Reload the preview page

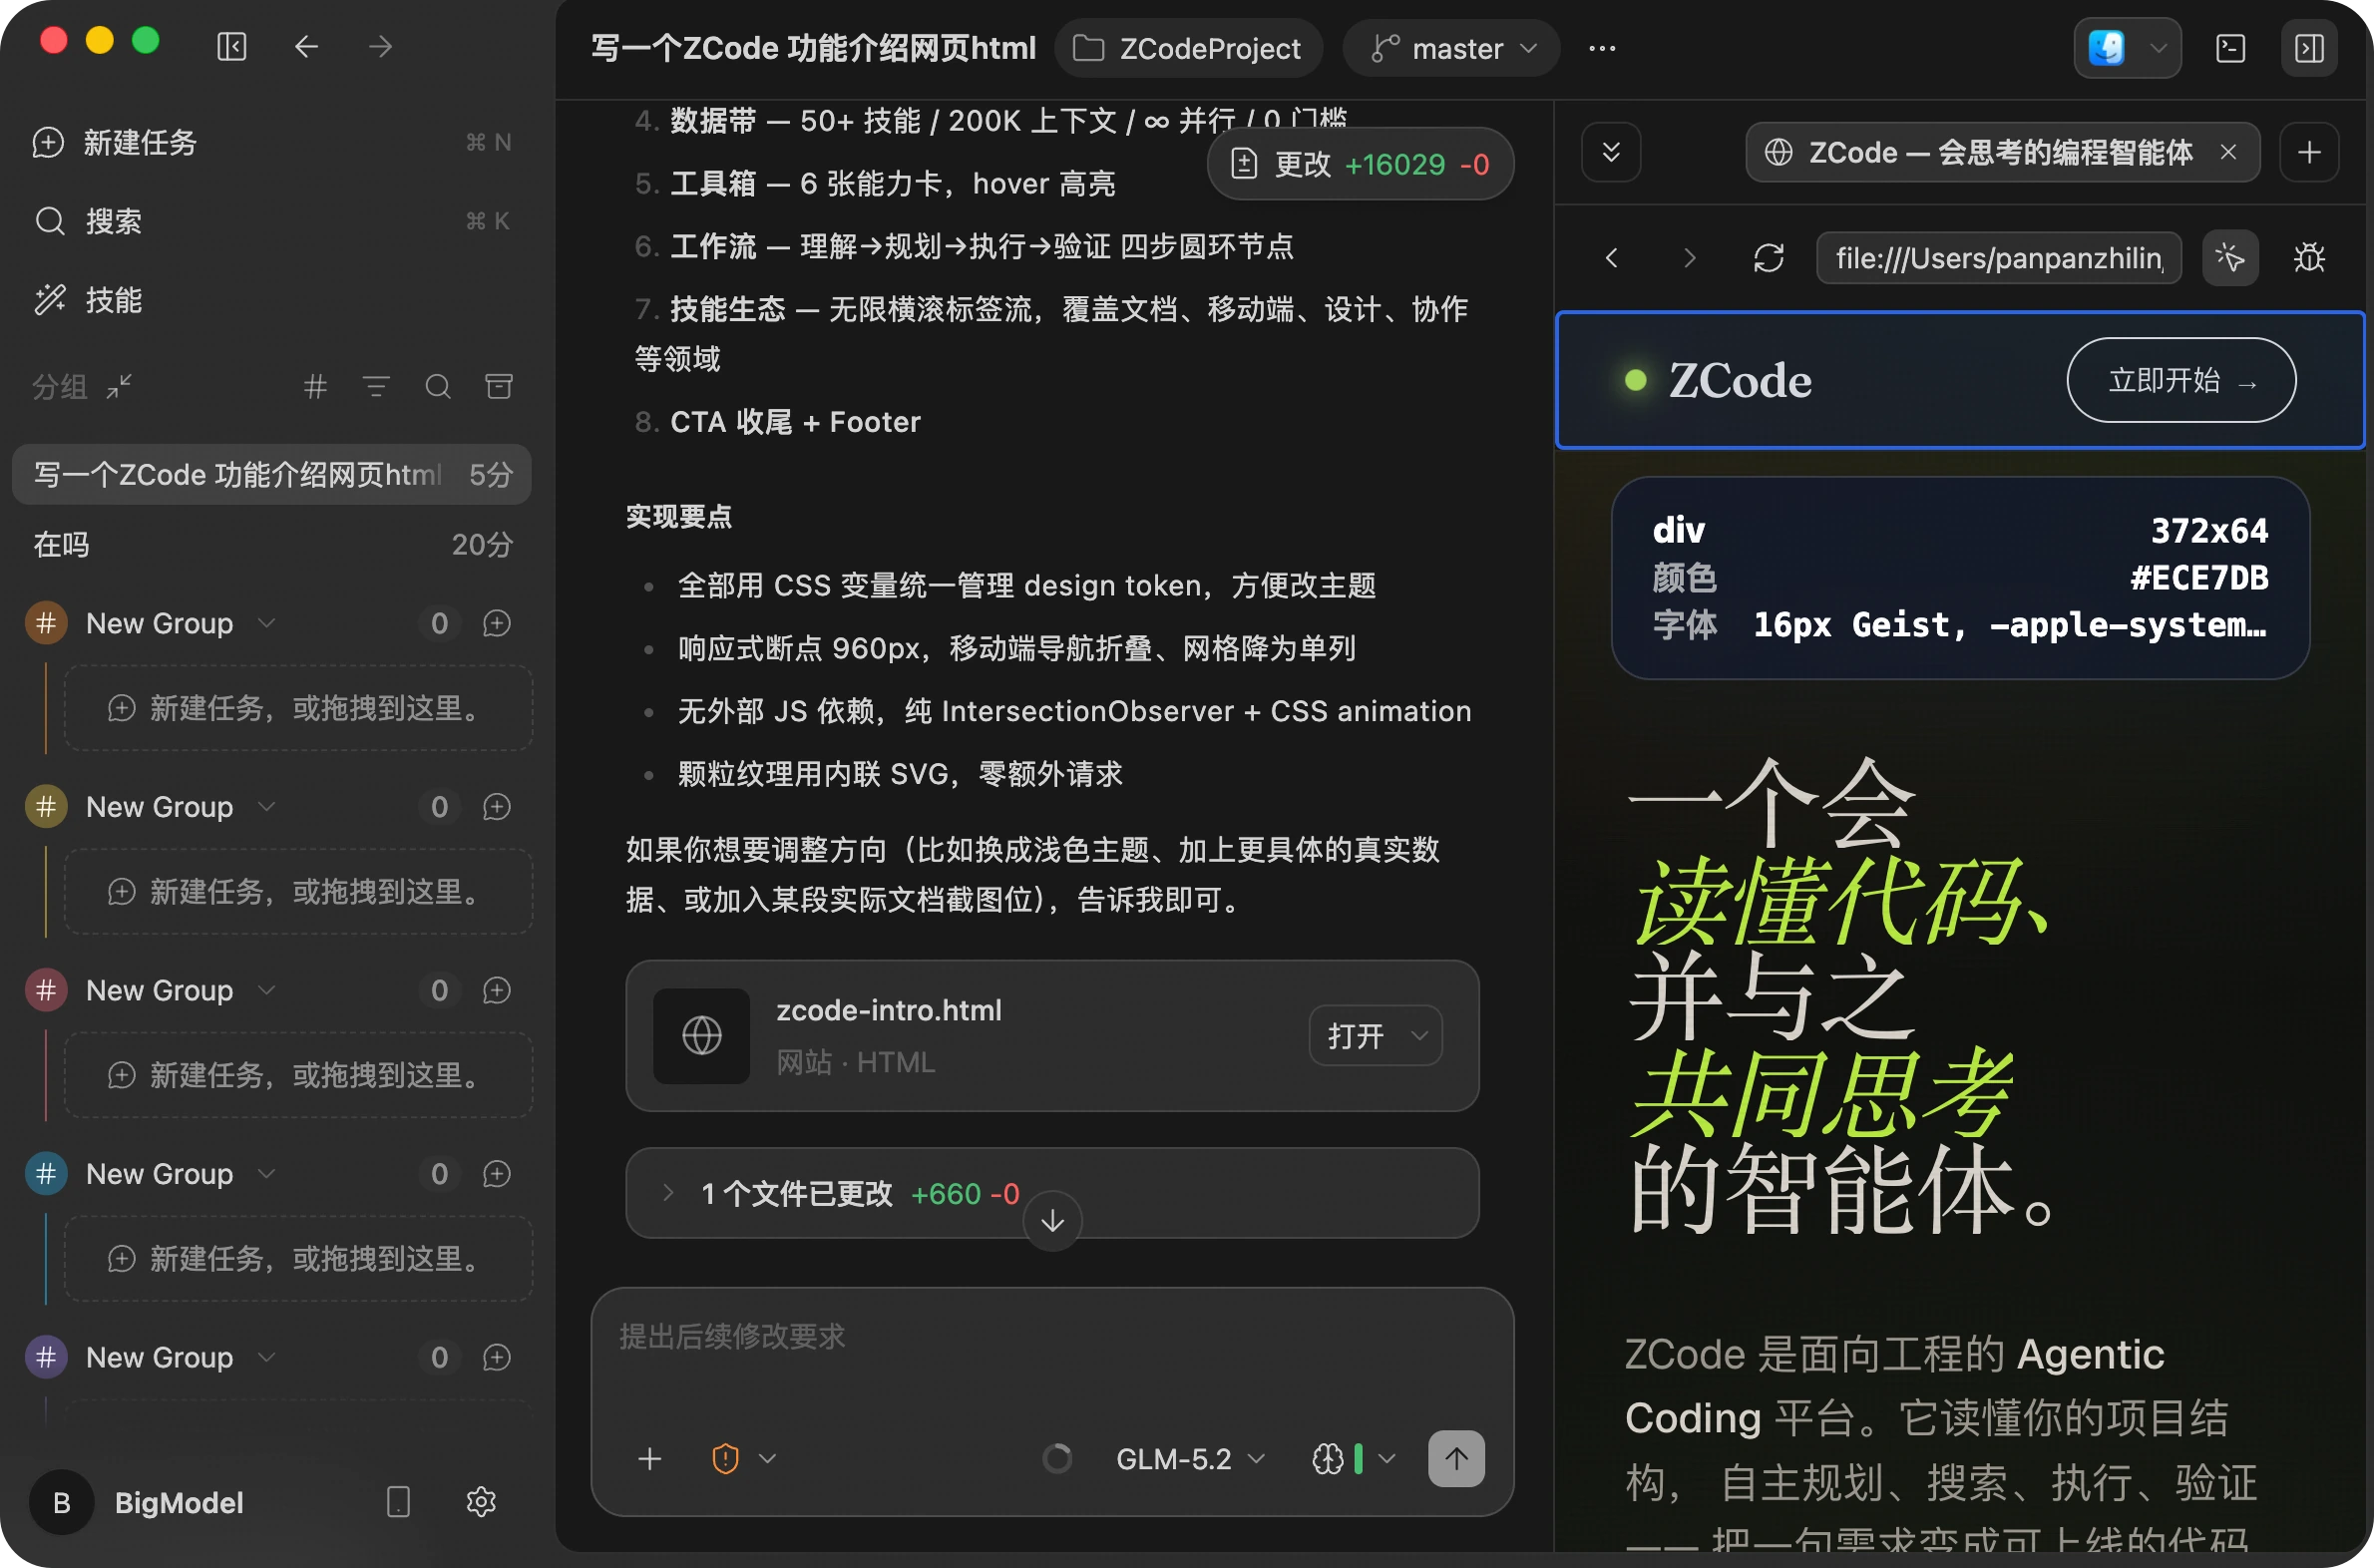coord(1768,258)
